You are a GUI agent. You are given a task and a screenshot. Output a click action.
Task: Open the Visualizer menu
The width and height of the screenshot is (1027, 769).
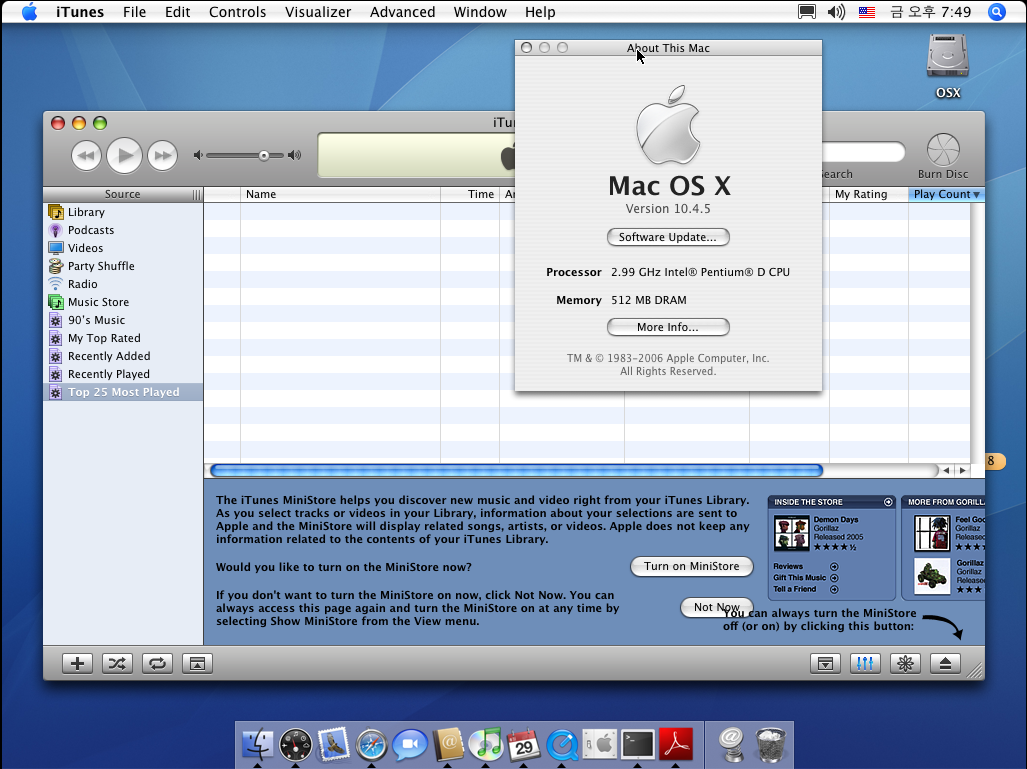(318, 12)
